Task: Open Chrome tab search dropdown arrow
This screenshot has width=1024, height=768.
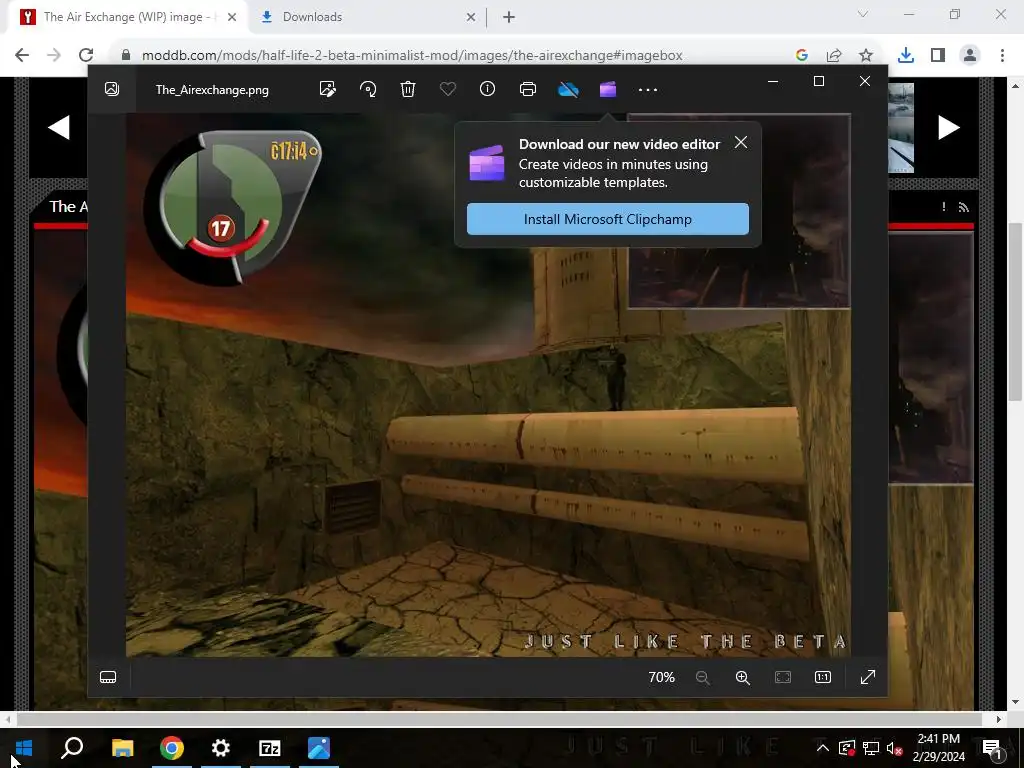Action: 863,14
